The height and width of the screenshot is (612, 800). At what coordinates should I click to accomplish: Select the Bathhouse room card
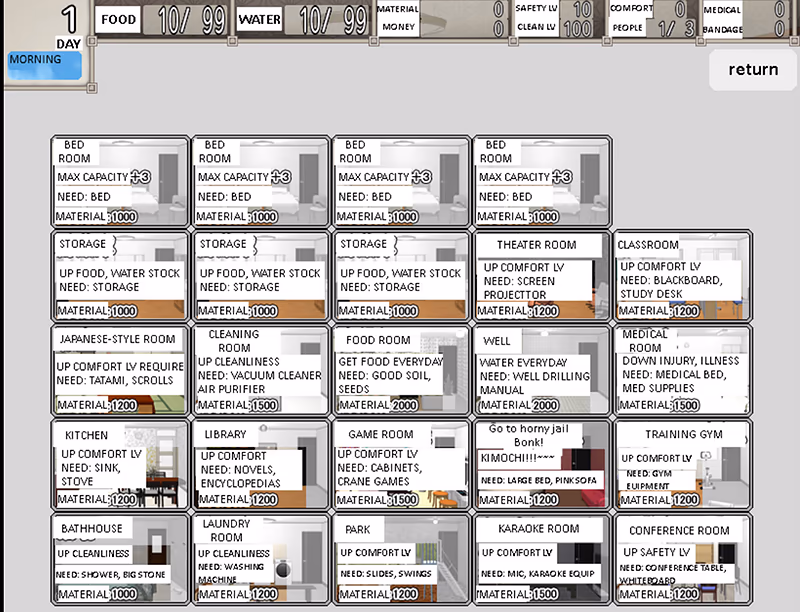click(x=120, y=559)
